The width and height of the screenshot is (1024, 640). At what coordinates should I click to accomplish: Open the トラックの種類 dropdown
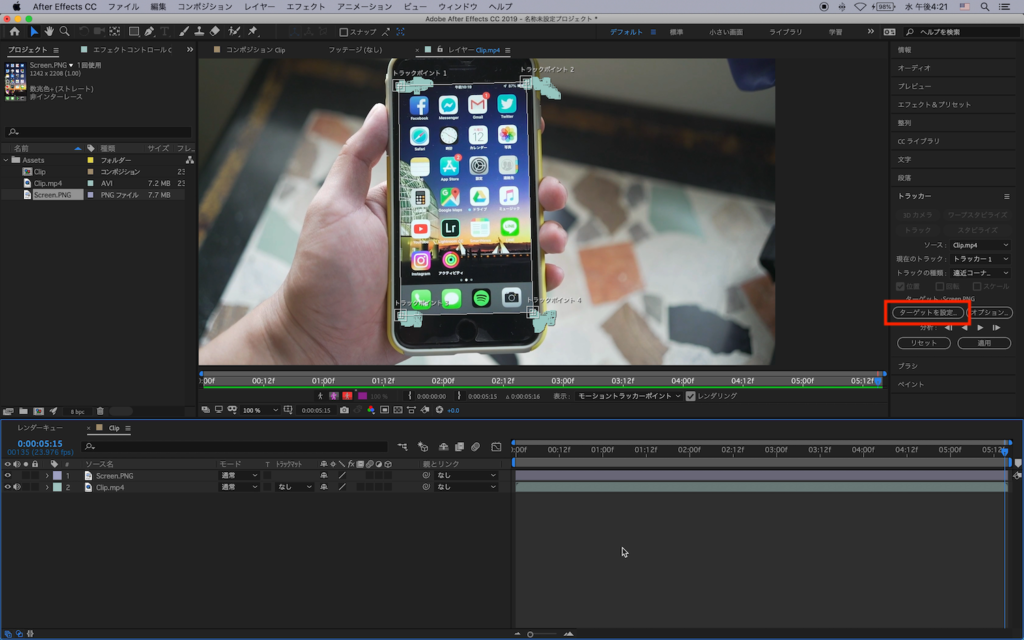coord(979,273)
